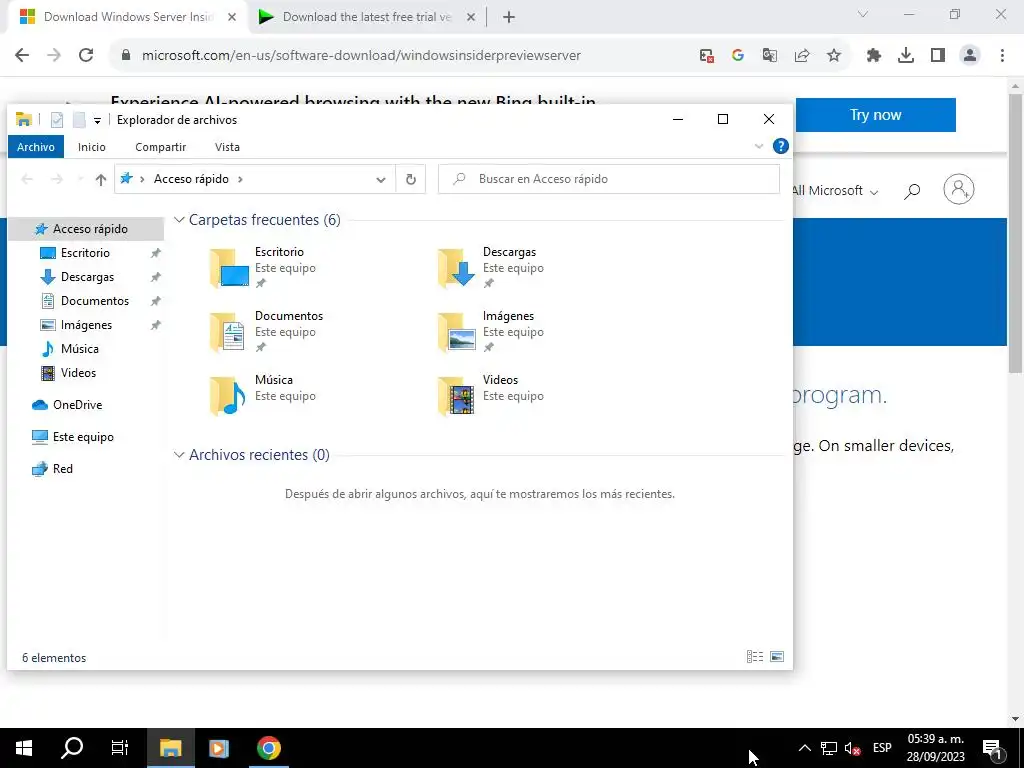Open Task View on the taskbar

pos(120,748)
